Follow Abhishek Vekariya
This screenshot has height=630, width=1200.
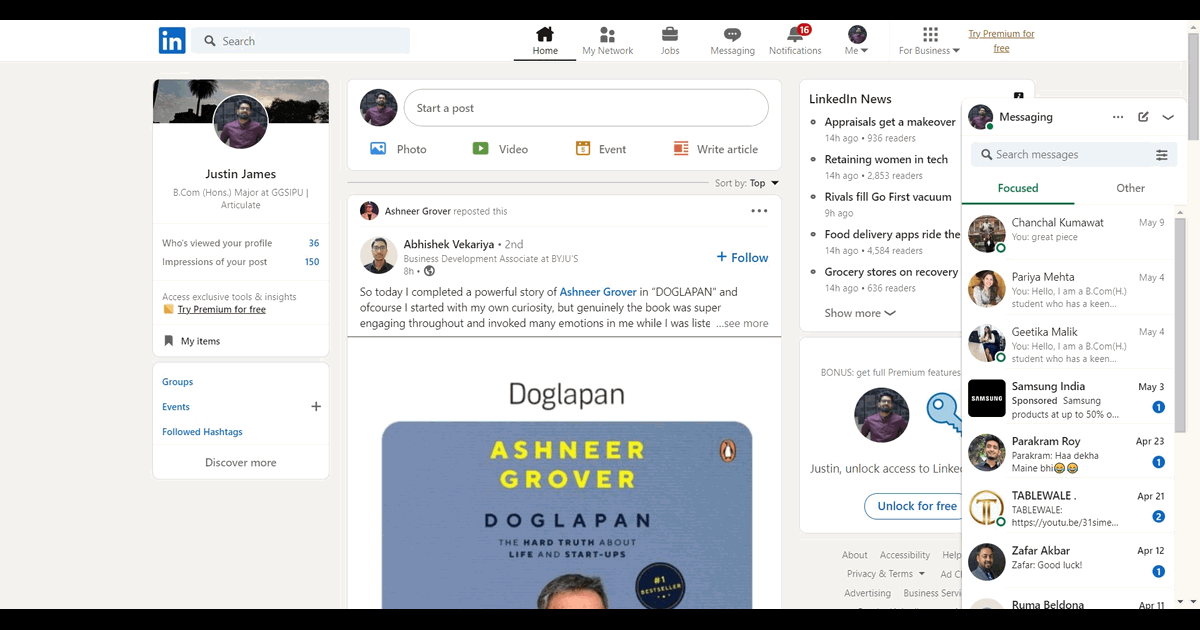click(743, 257)
